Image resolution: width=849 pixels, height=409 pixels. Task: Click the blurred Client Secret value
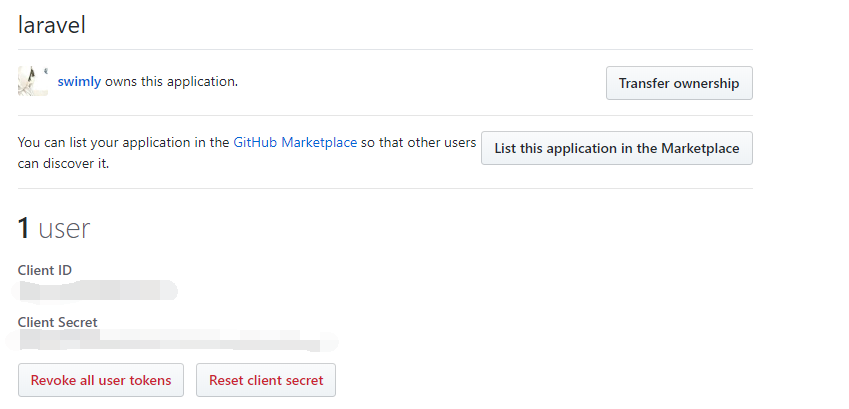170,343
